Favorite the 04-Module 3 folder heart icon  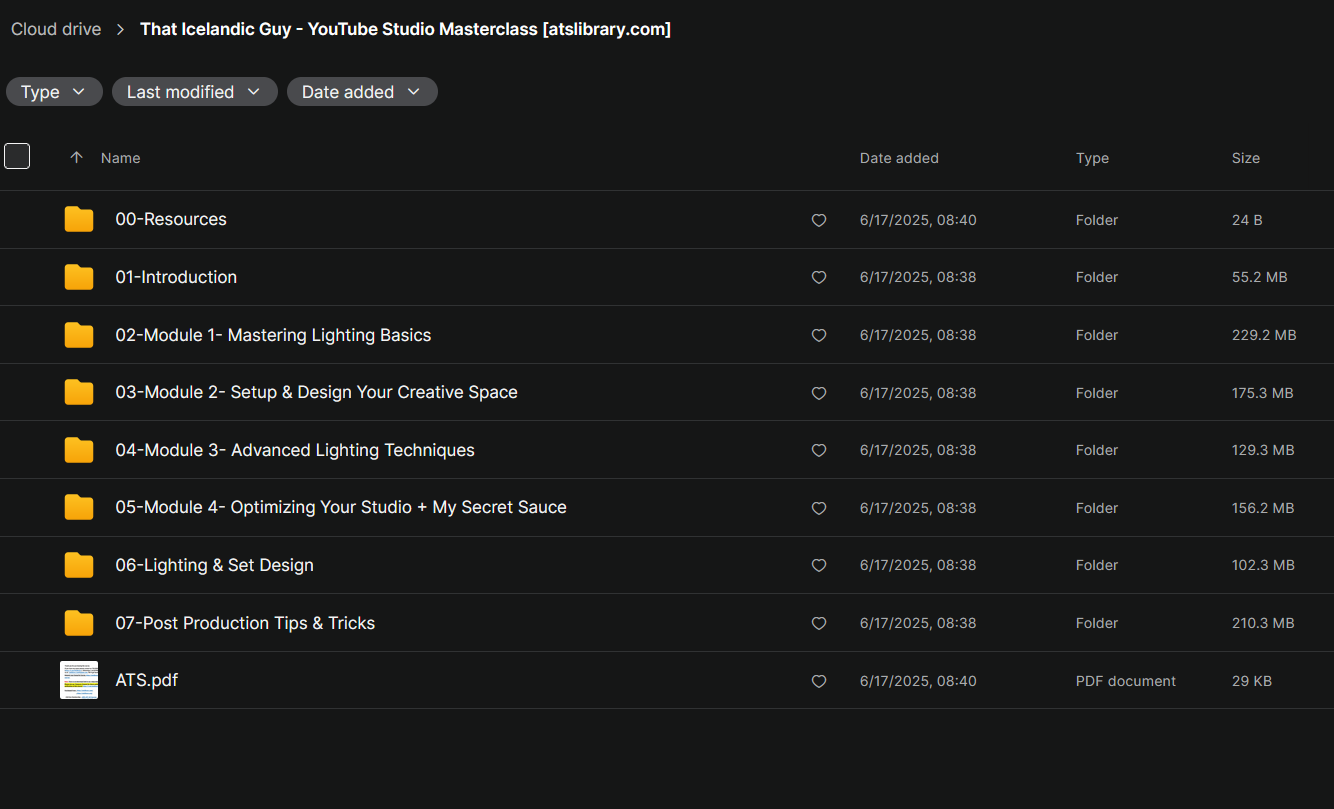(x=819, y=451)
